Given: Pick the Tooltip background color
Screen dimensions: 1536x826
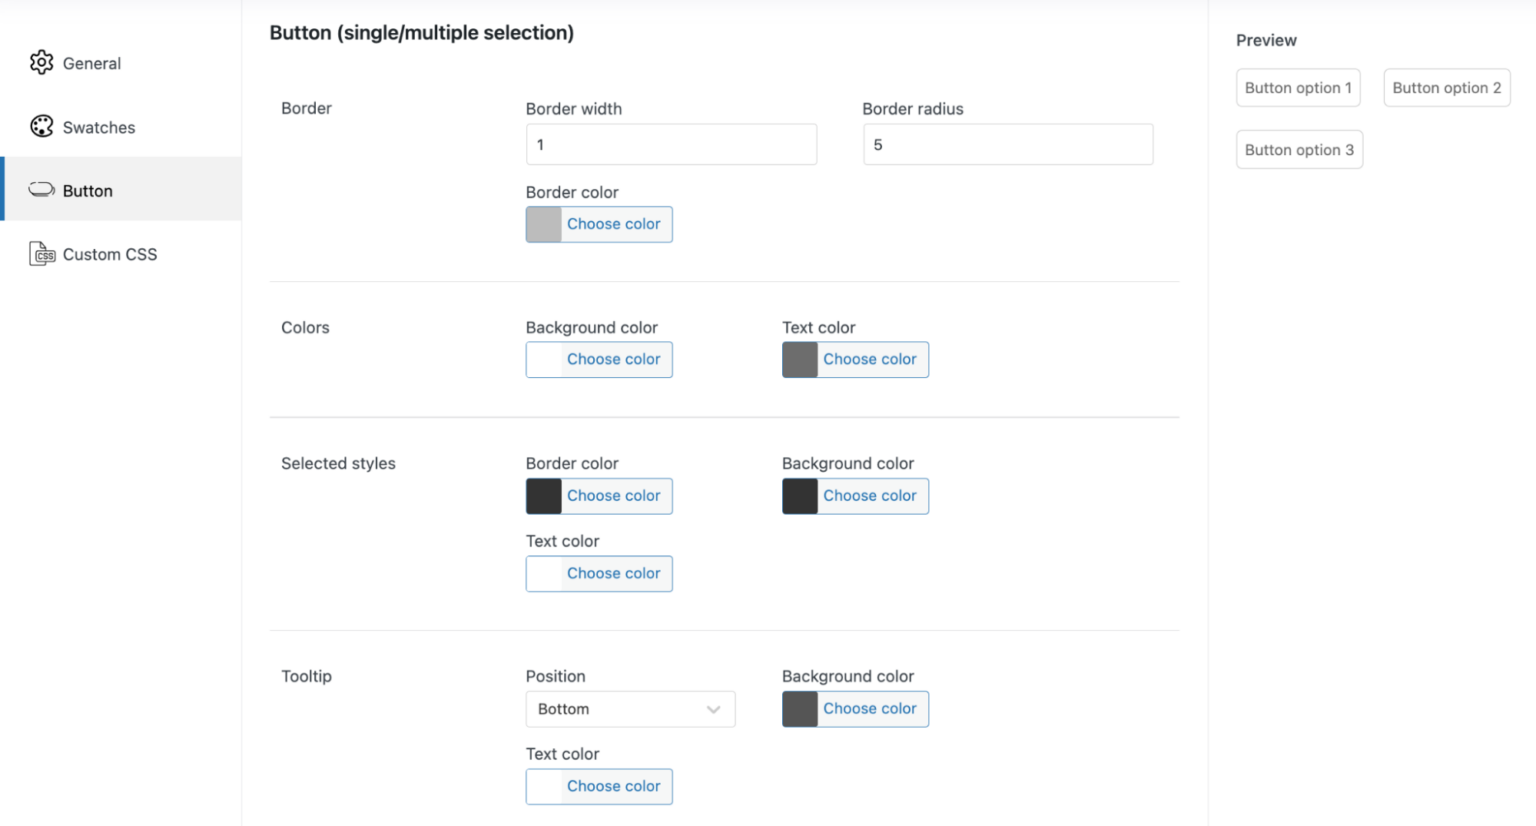Looking at the screenshot, I should point(869,709).
